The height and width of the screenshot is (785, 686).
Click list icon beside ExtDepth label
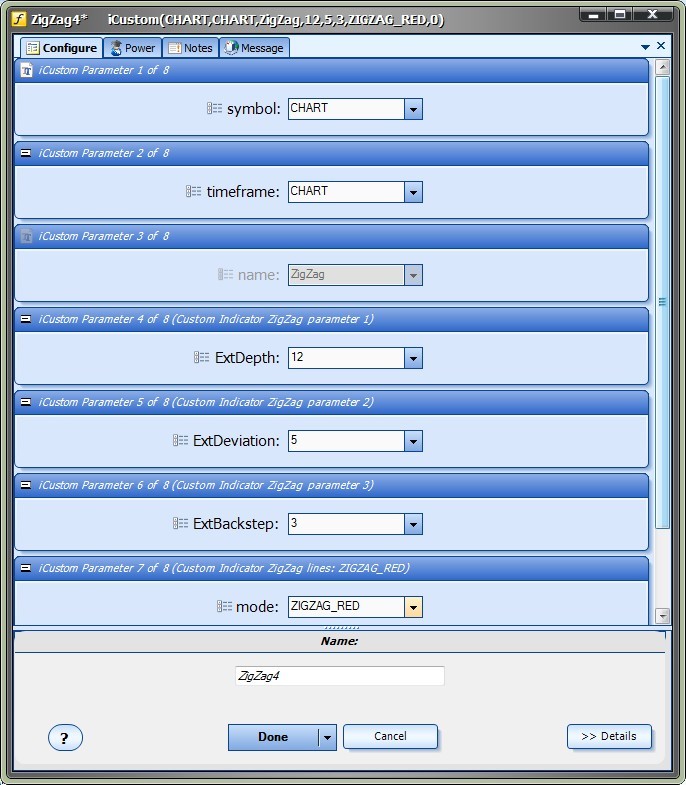tap(201, 357)
